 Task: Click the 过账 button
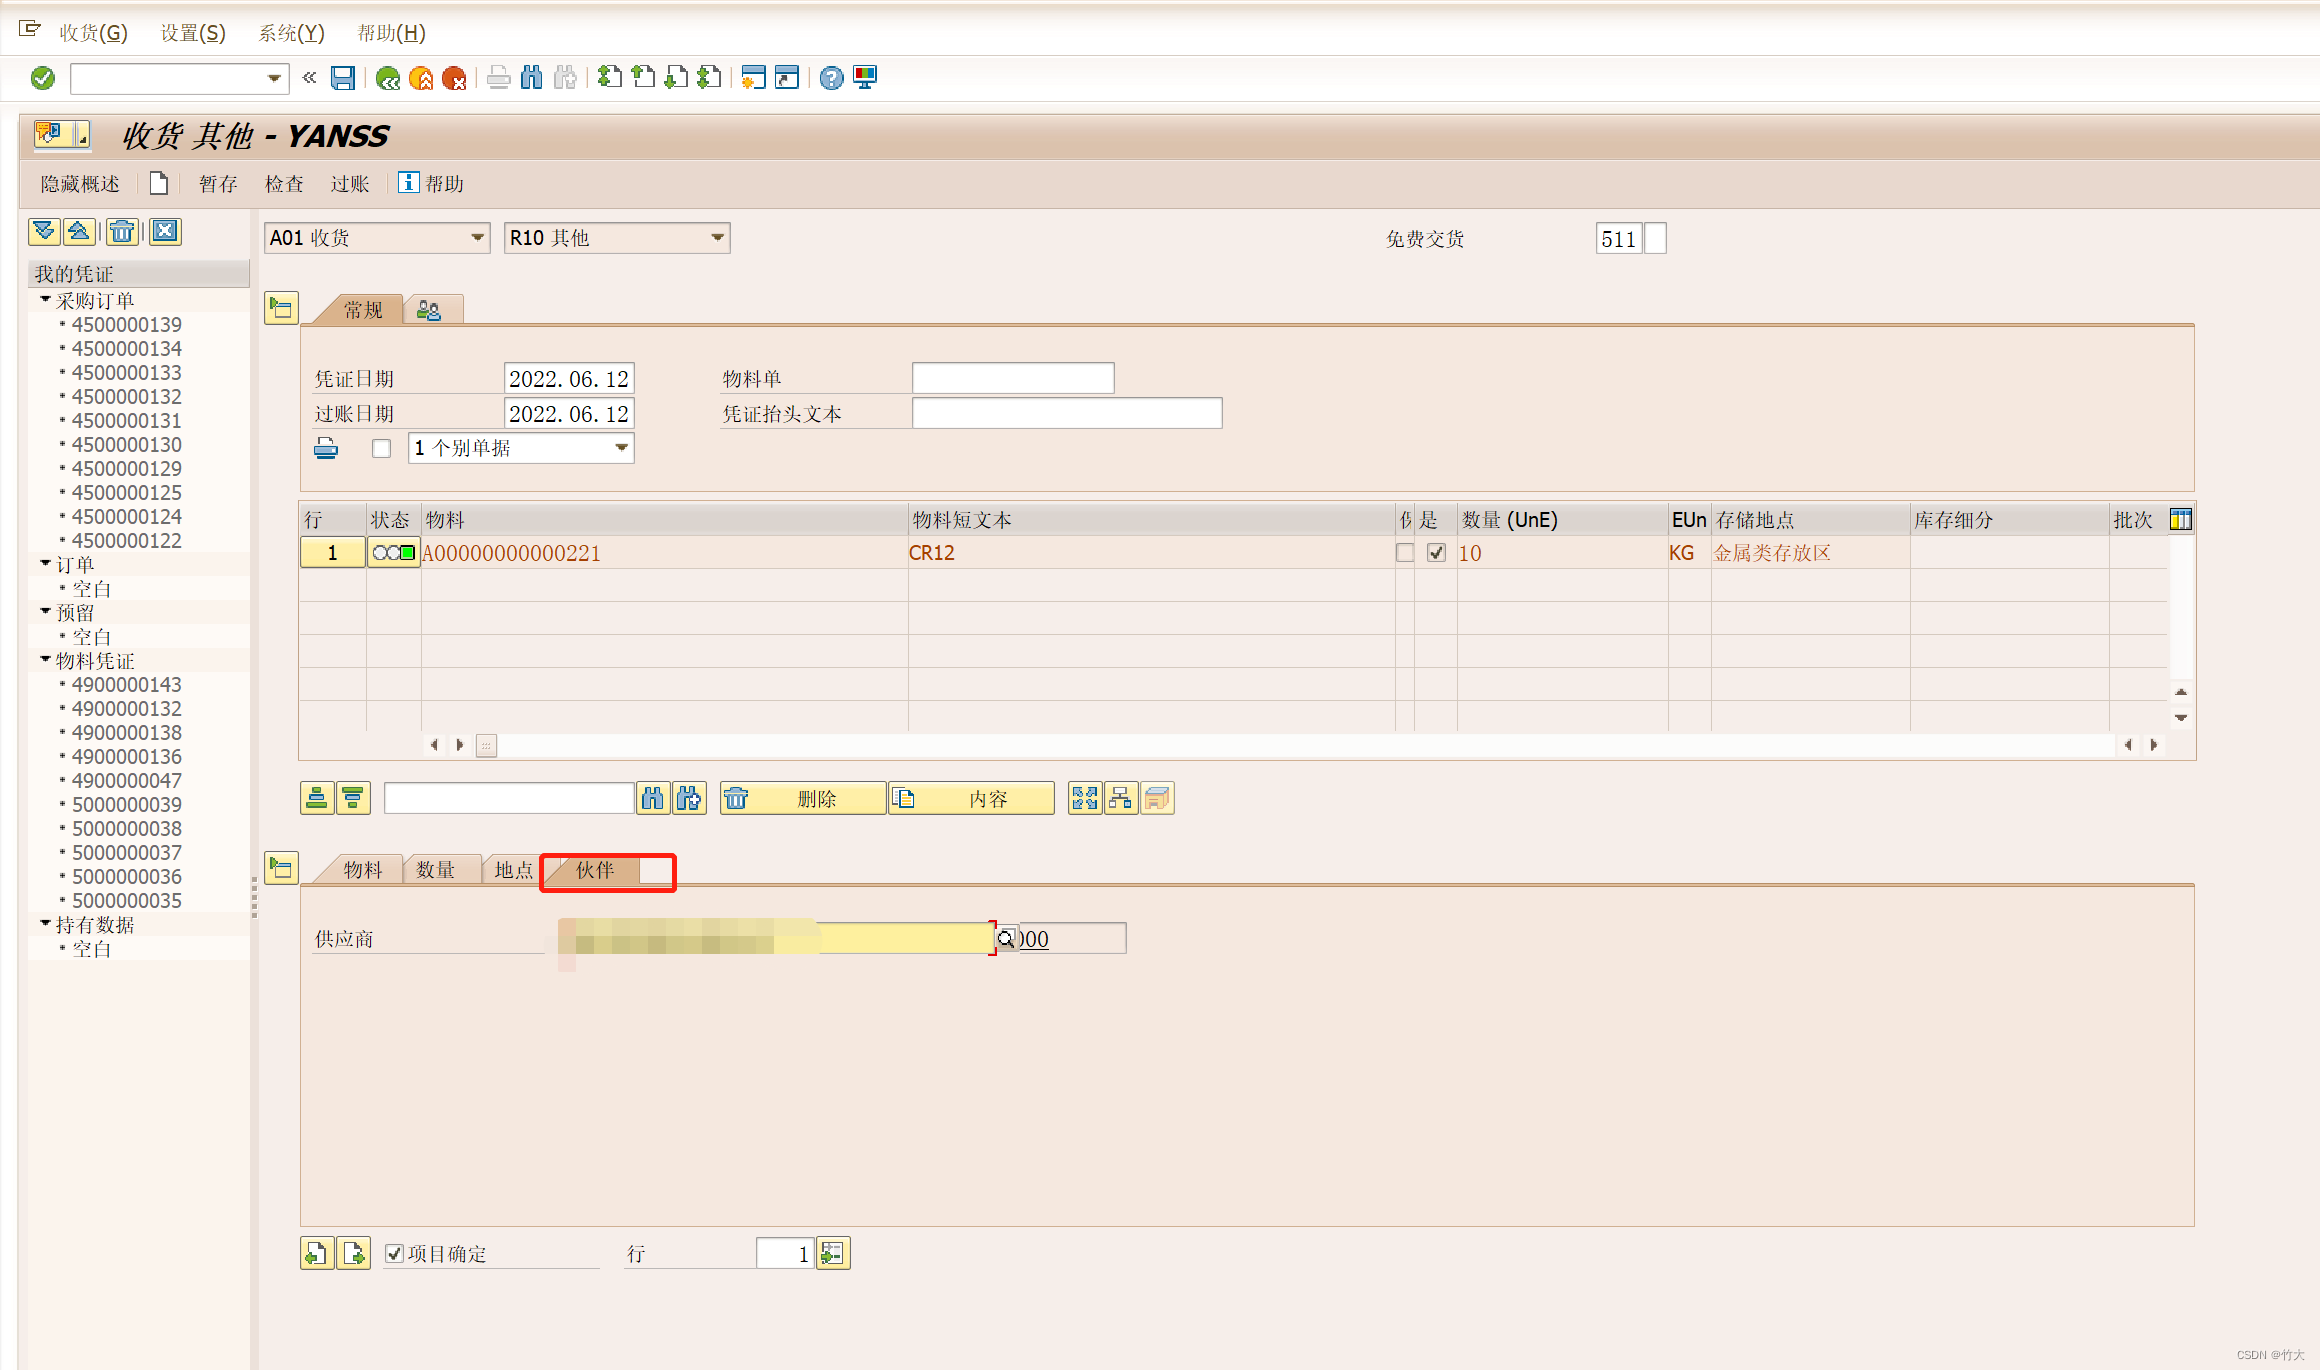coord(350,184)
